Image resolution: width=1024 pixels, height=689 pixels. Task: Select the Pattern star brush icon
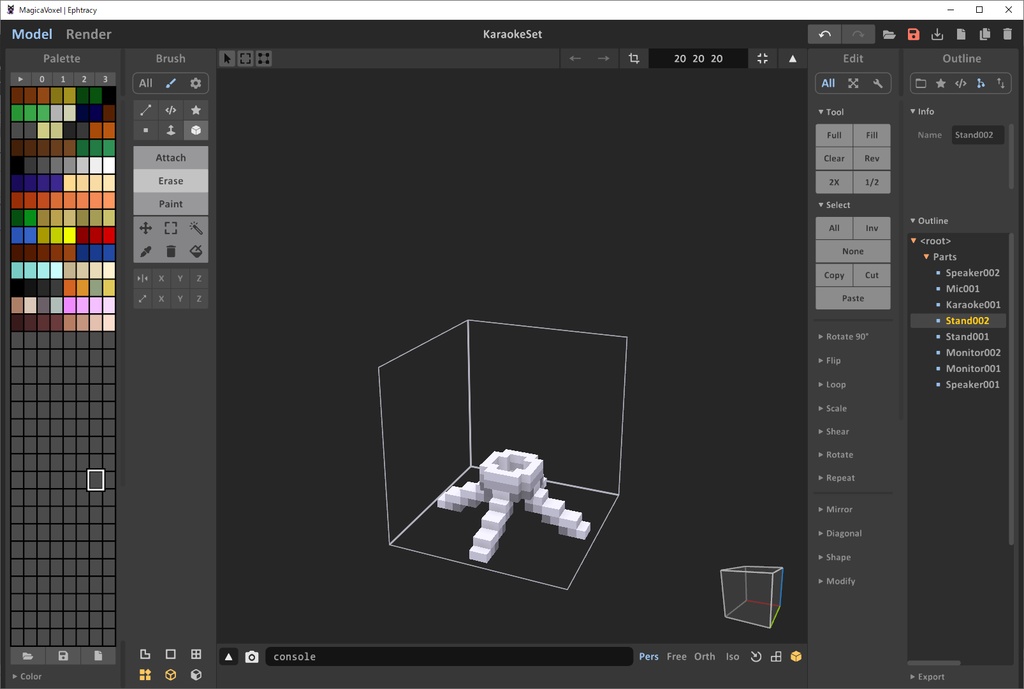click(195, 110)
